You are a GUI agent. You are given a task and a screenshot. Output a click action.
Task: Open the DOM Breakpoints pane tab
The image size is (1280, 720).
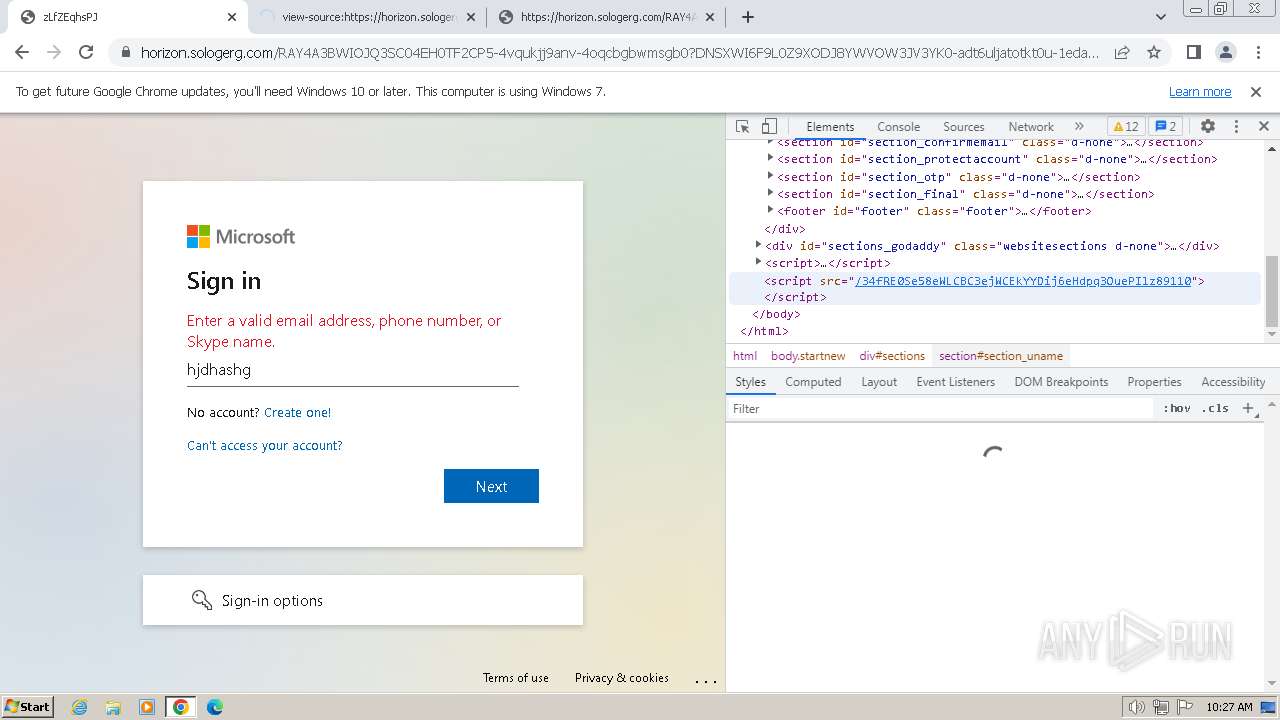[1061, 382]
